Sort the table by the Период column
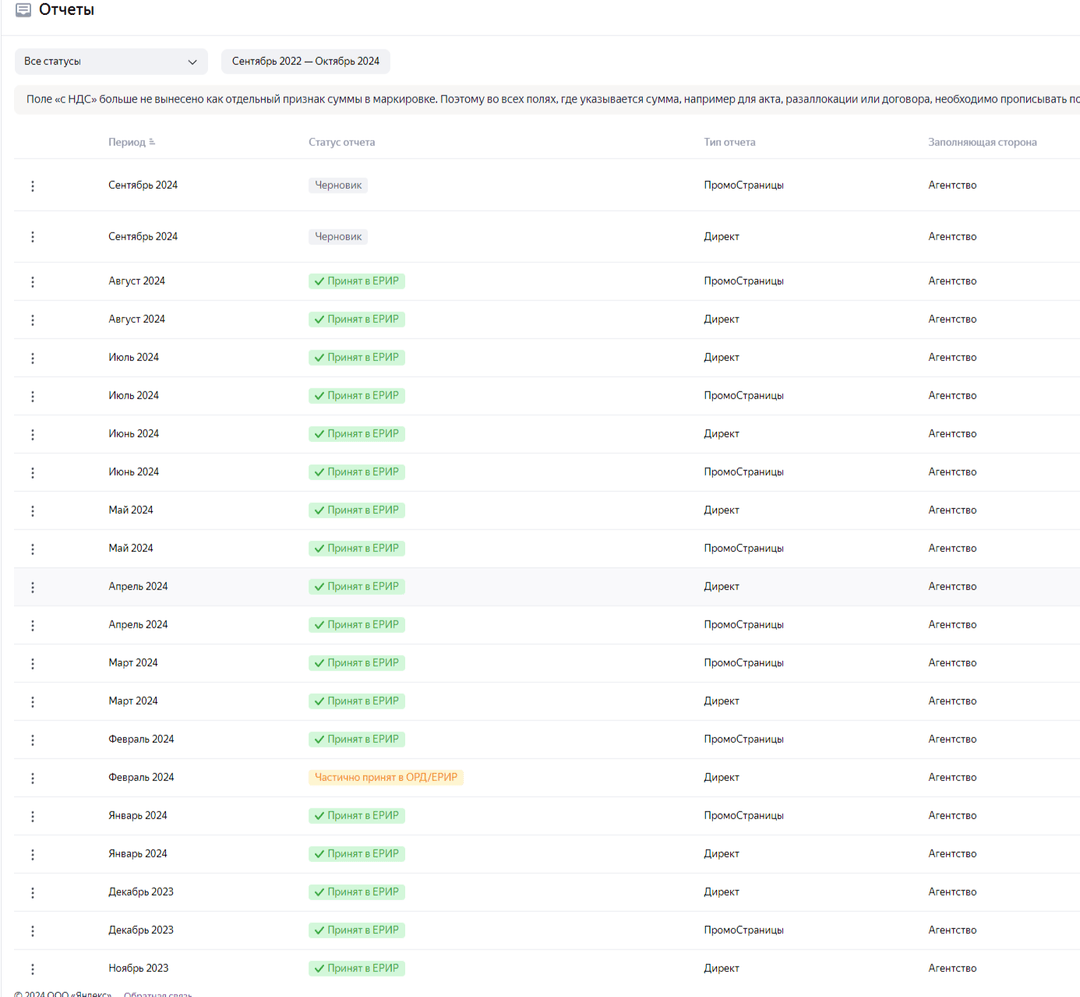The width and height of the screenshot is (1080, 997). [132, 142]
